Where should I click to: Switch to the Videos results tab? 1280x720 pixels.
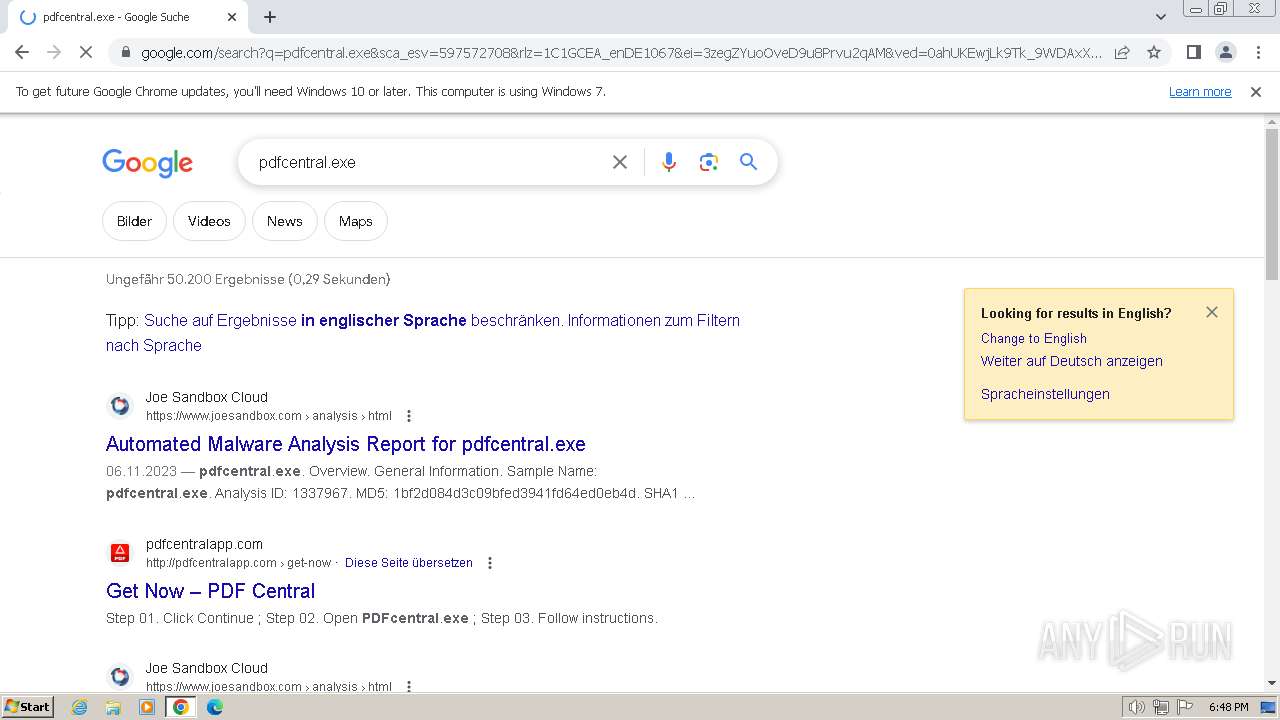(x=209, y=221)
